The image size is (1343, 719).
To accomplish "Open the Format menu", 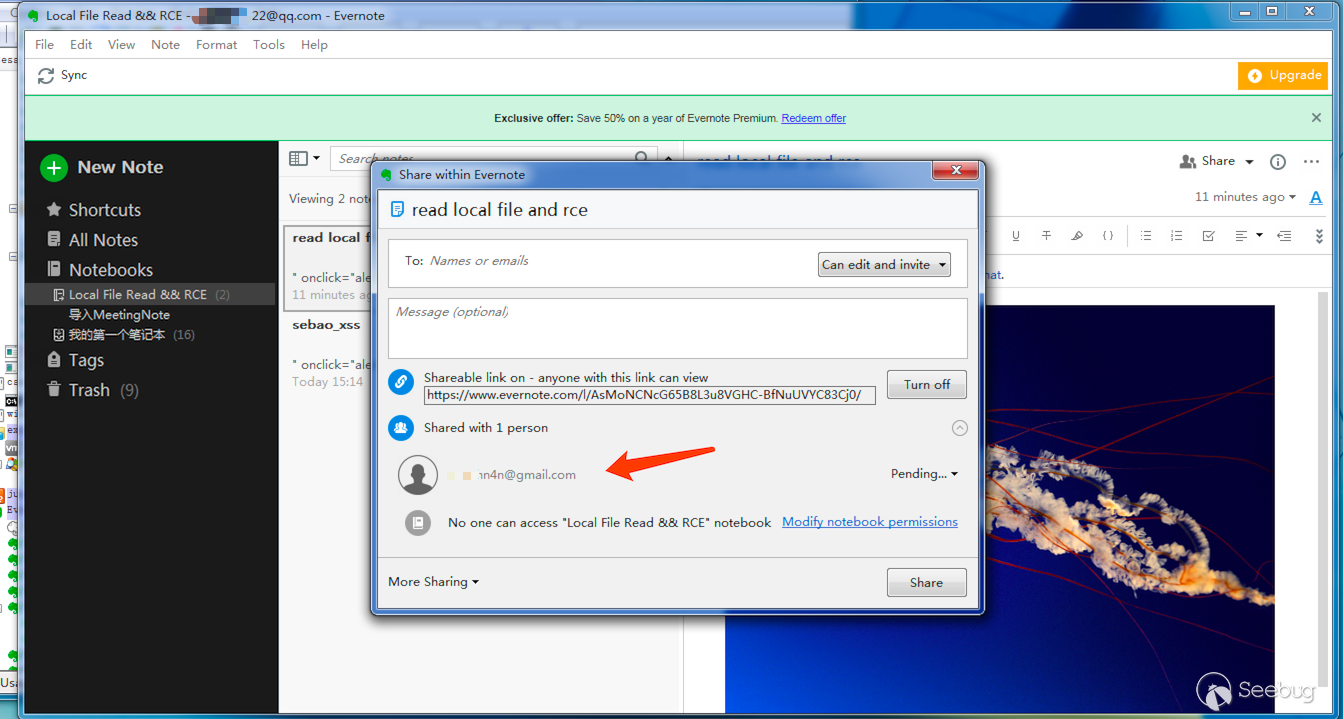I will coord(216,45).
